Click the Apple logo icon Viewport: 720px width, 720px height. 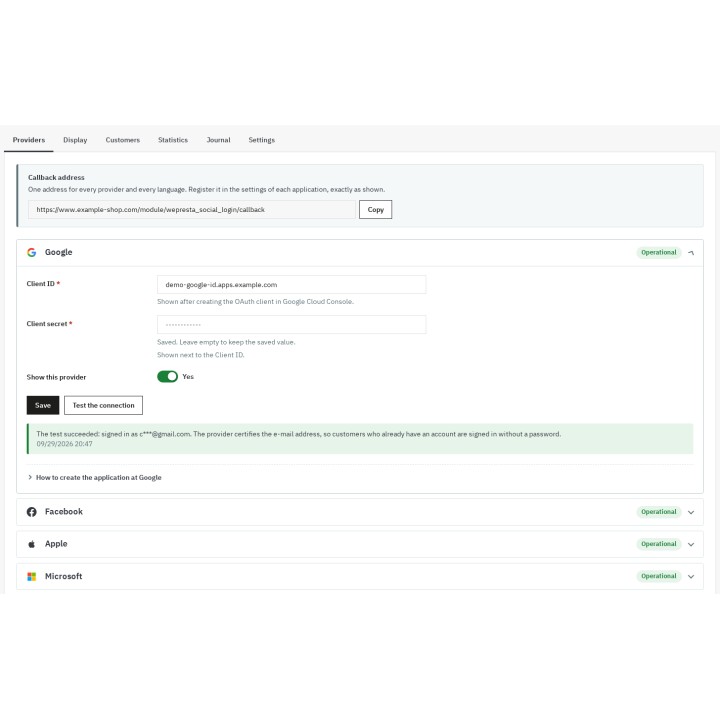(x=31, y=544)
